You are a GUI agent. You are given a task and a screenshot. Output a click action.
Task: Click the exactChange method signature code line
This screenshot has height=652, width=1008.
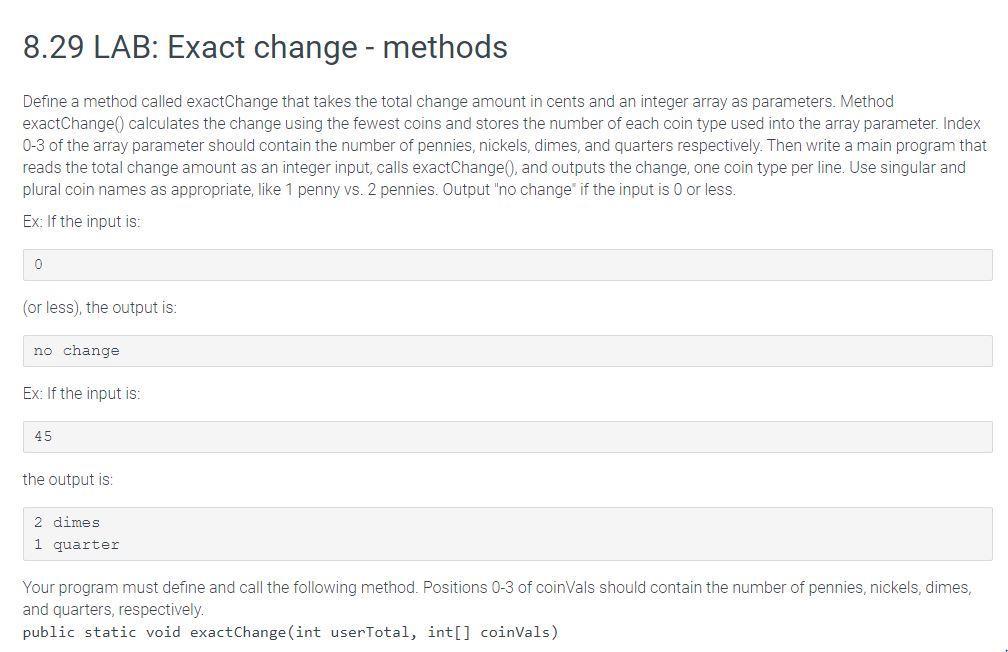pos(291,632)
